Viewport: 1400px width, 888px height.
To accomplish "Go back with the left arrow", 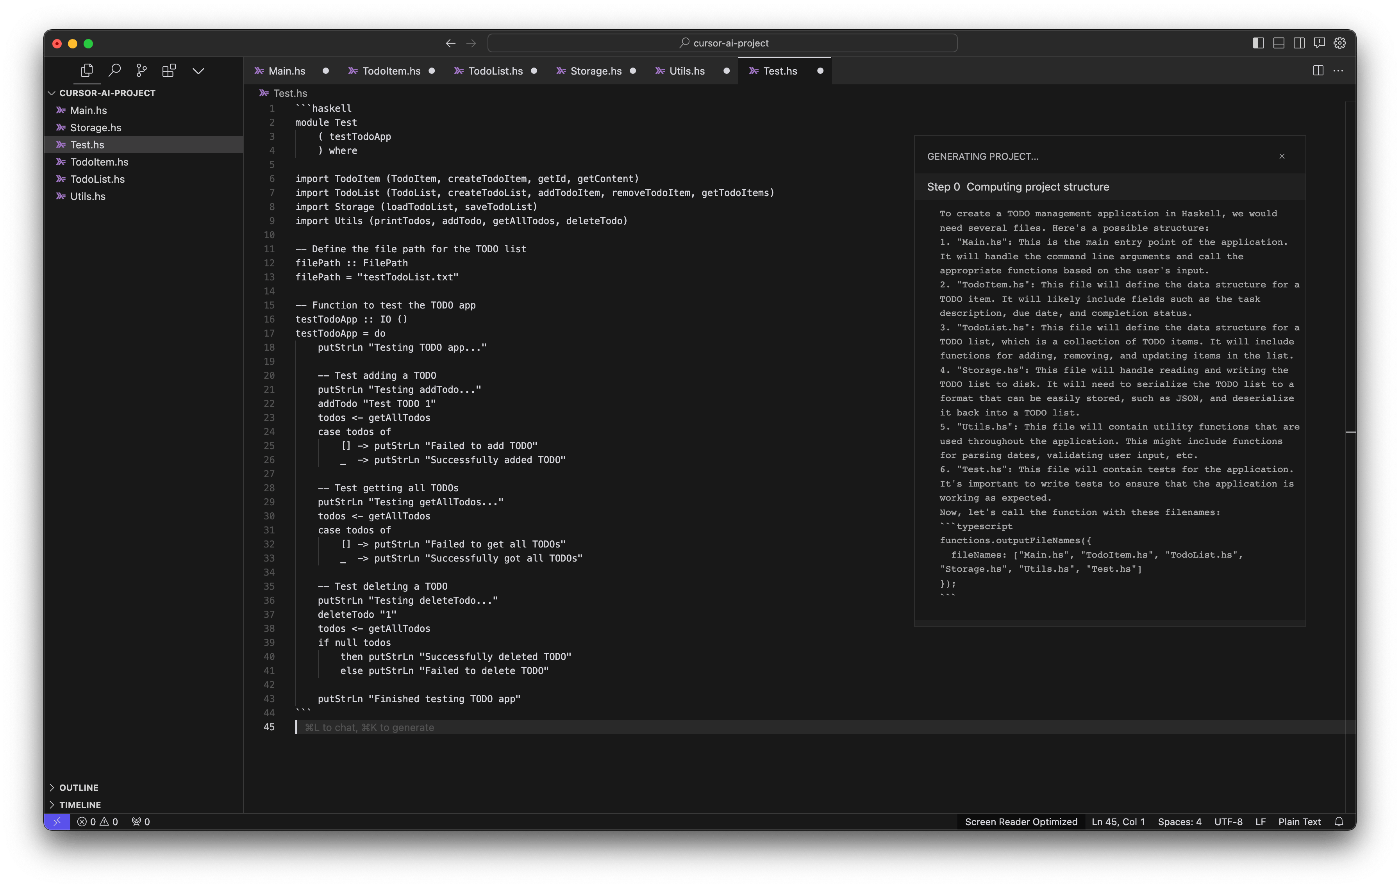I will (x=451, y=43).
